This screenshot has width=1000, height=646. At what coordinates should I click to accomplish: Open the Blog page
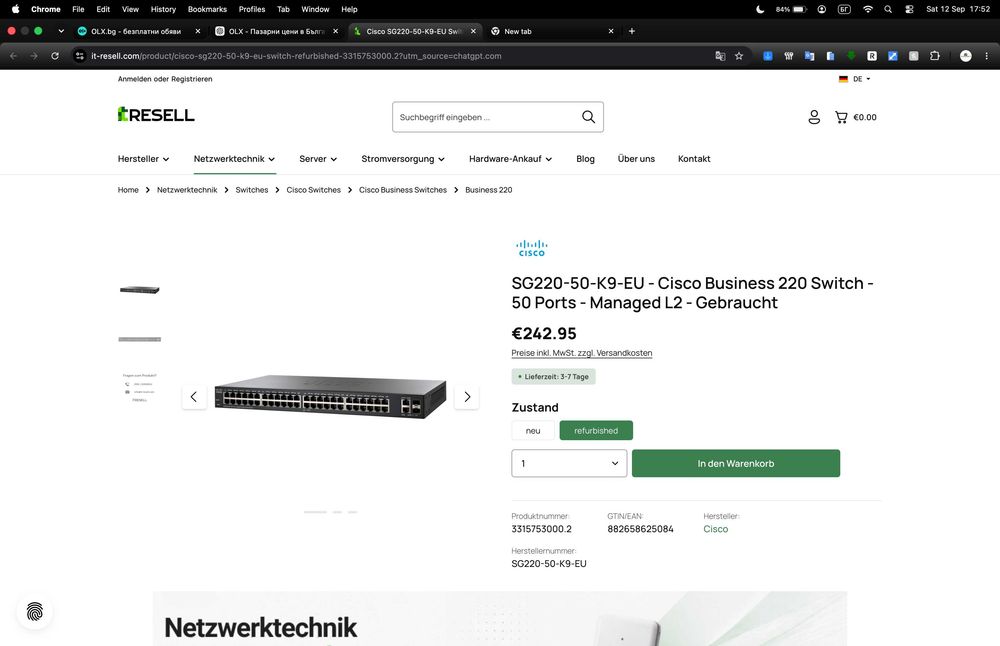tap(585, 159)
